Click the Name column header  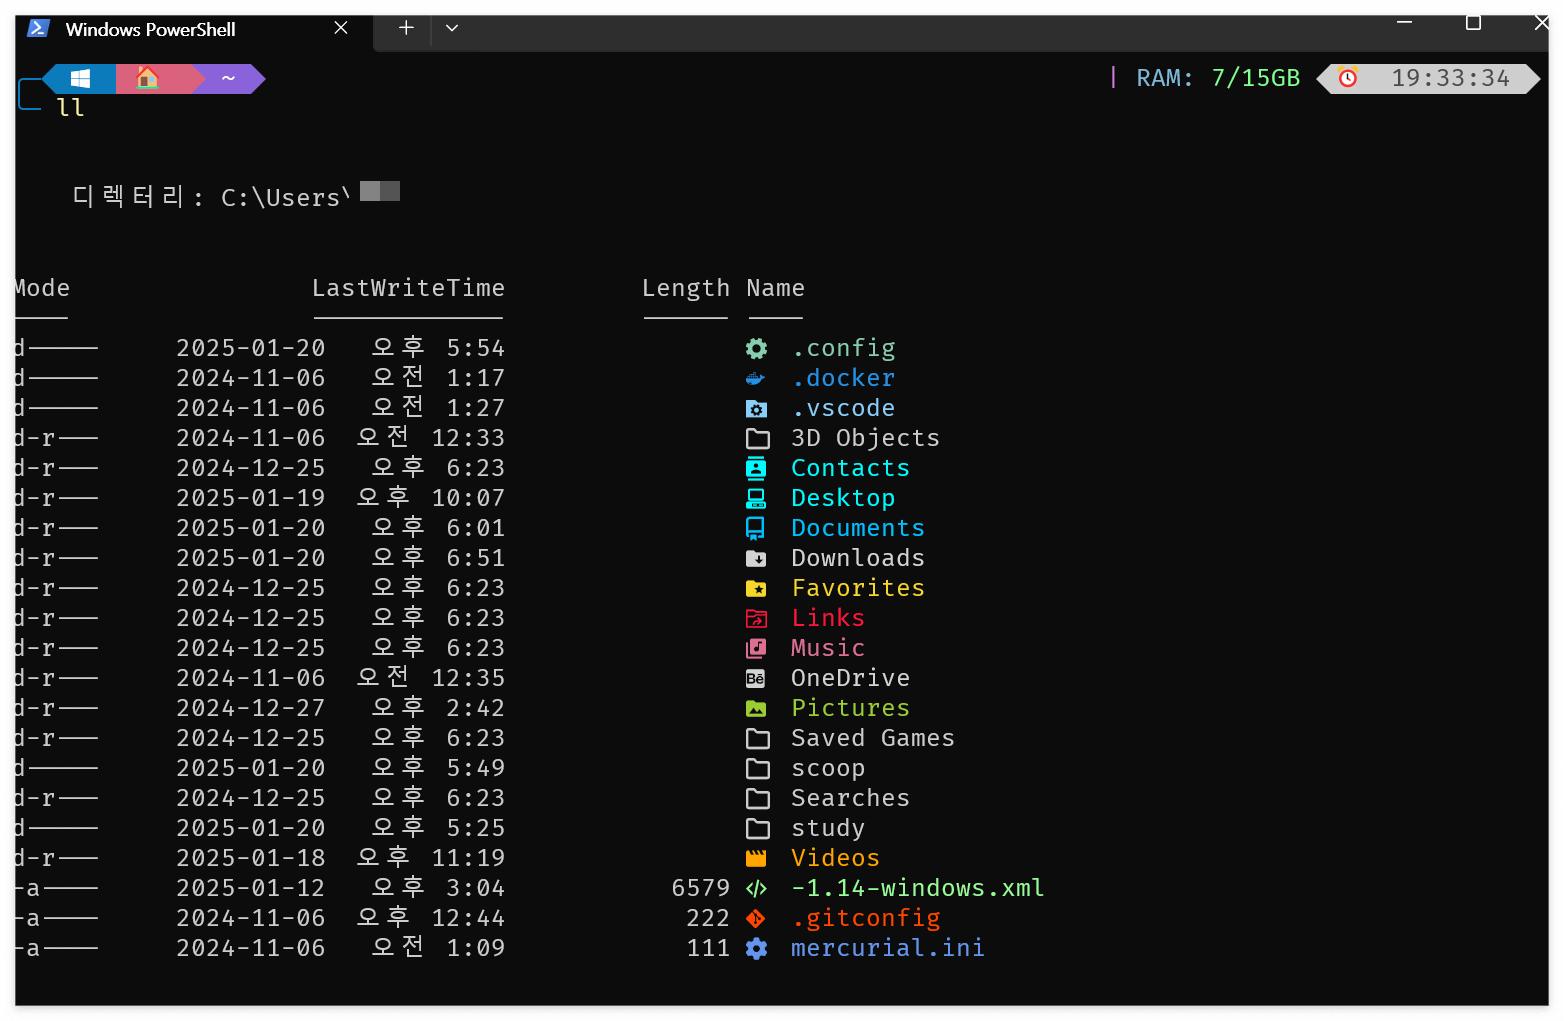(775, 288)
